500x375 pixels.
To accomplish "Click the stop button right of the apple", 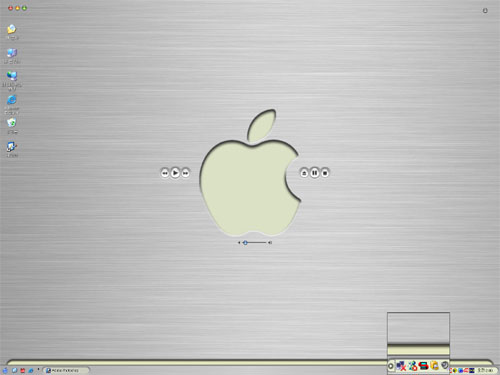I will [325, 173].
